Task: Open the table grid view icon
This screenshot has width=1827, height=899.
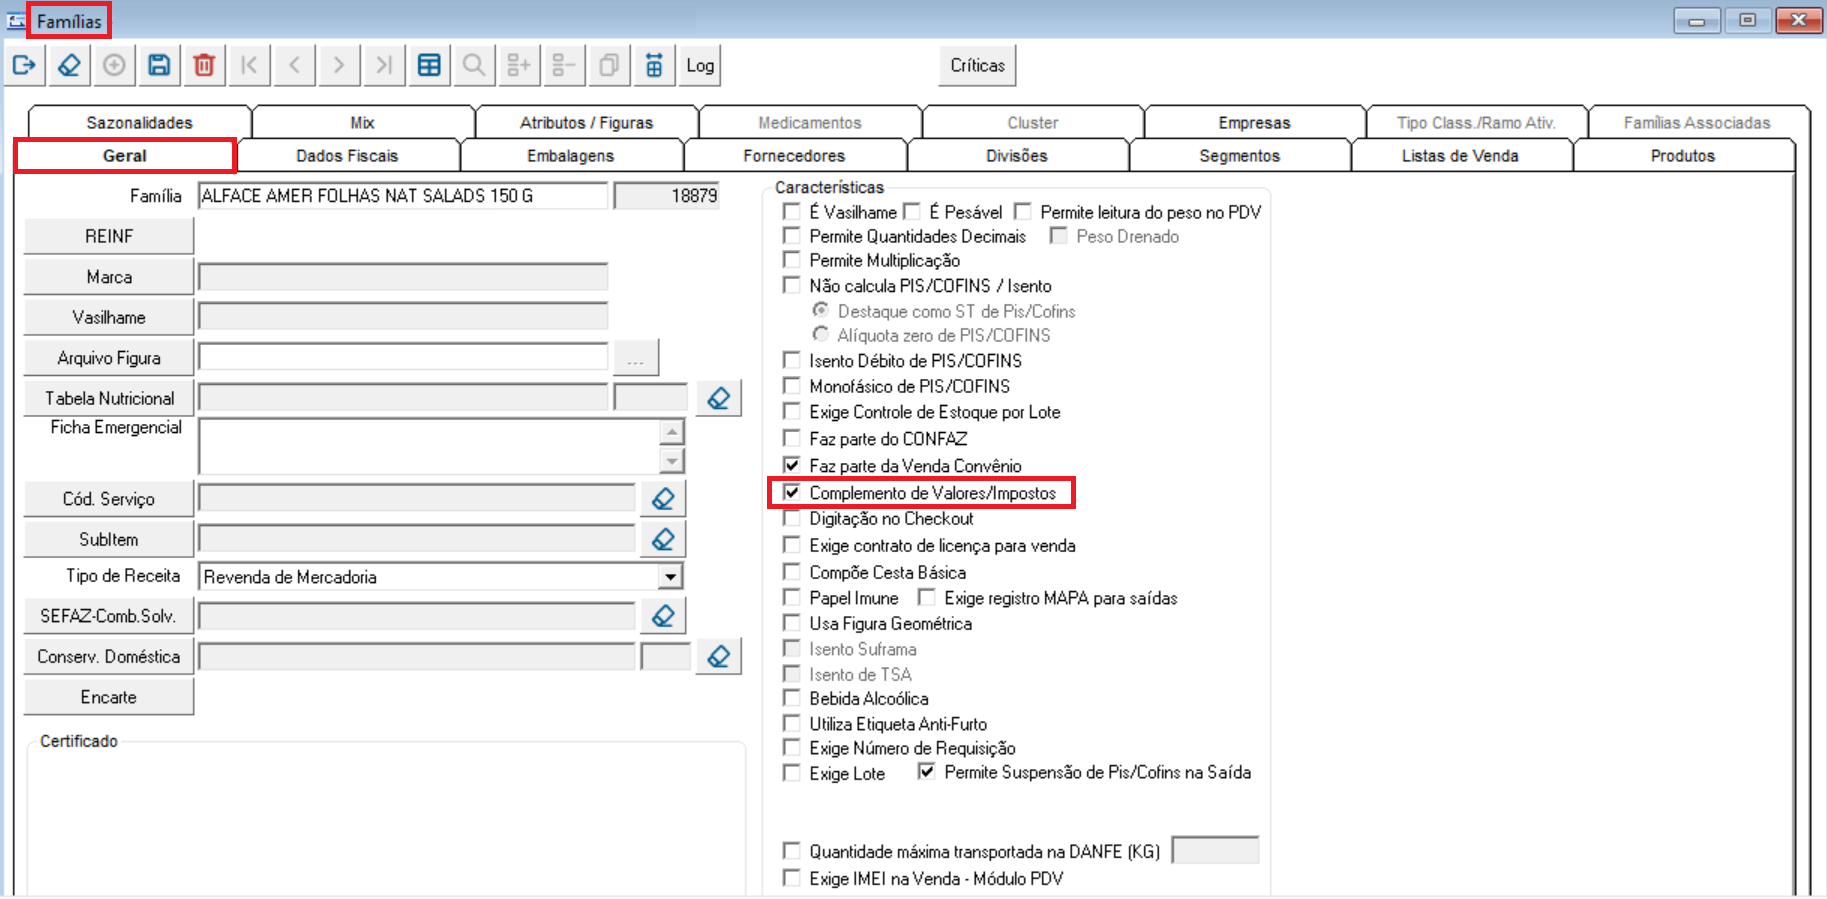Action: [x=429, y=66]
